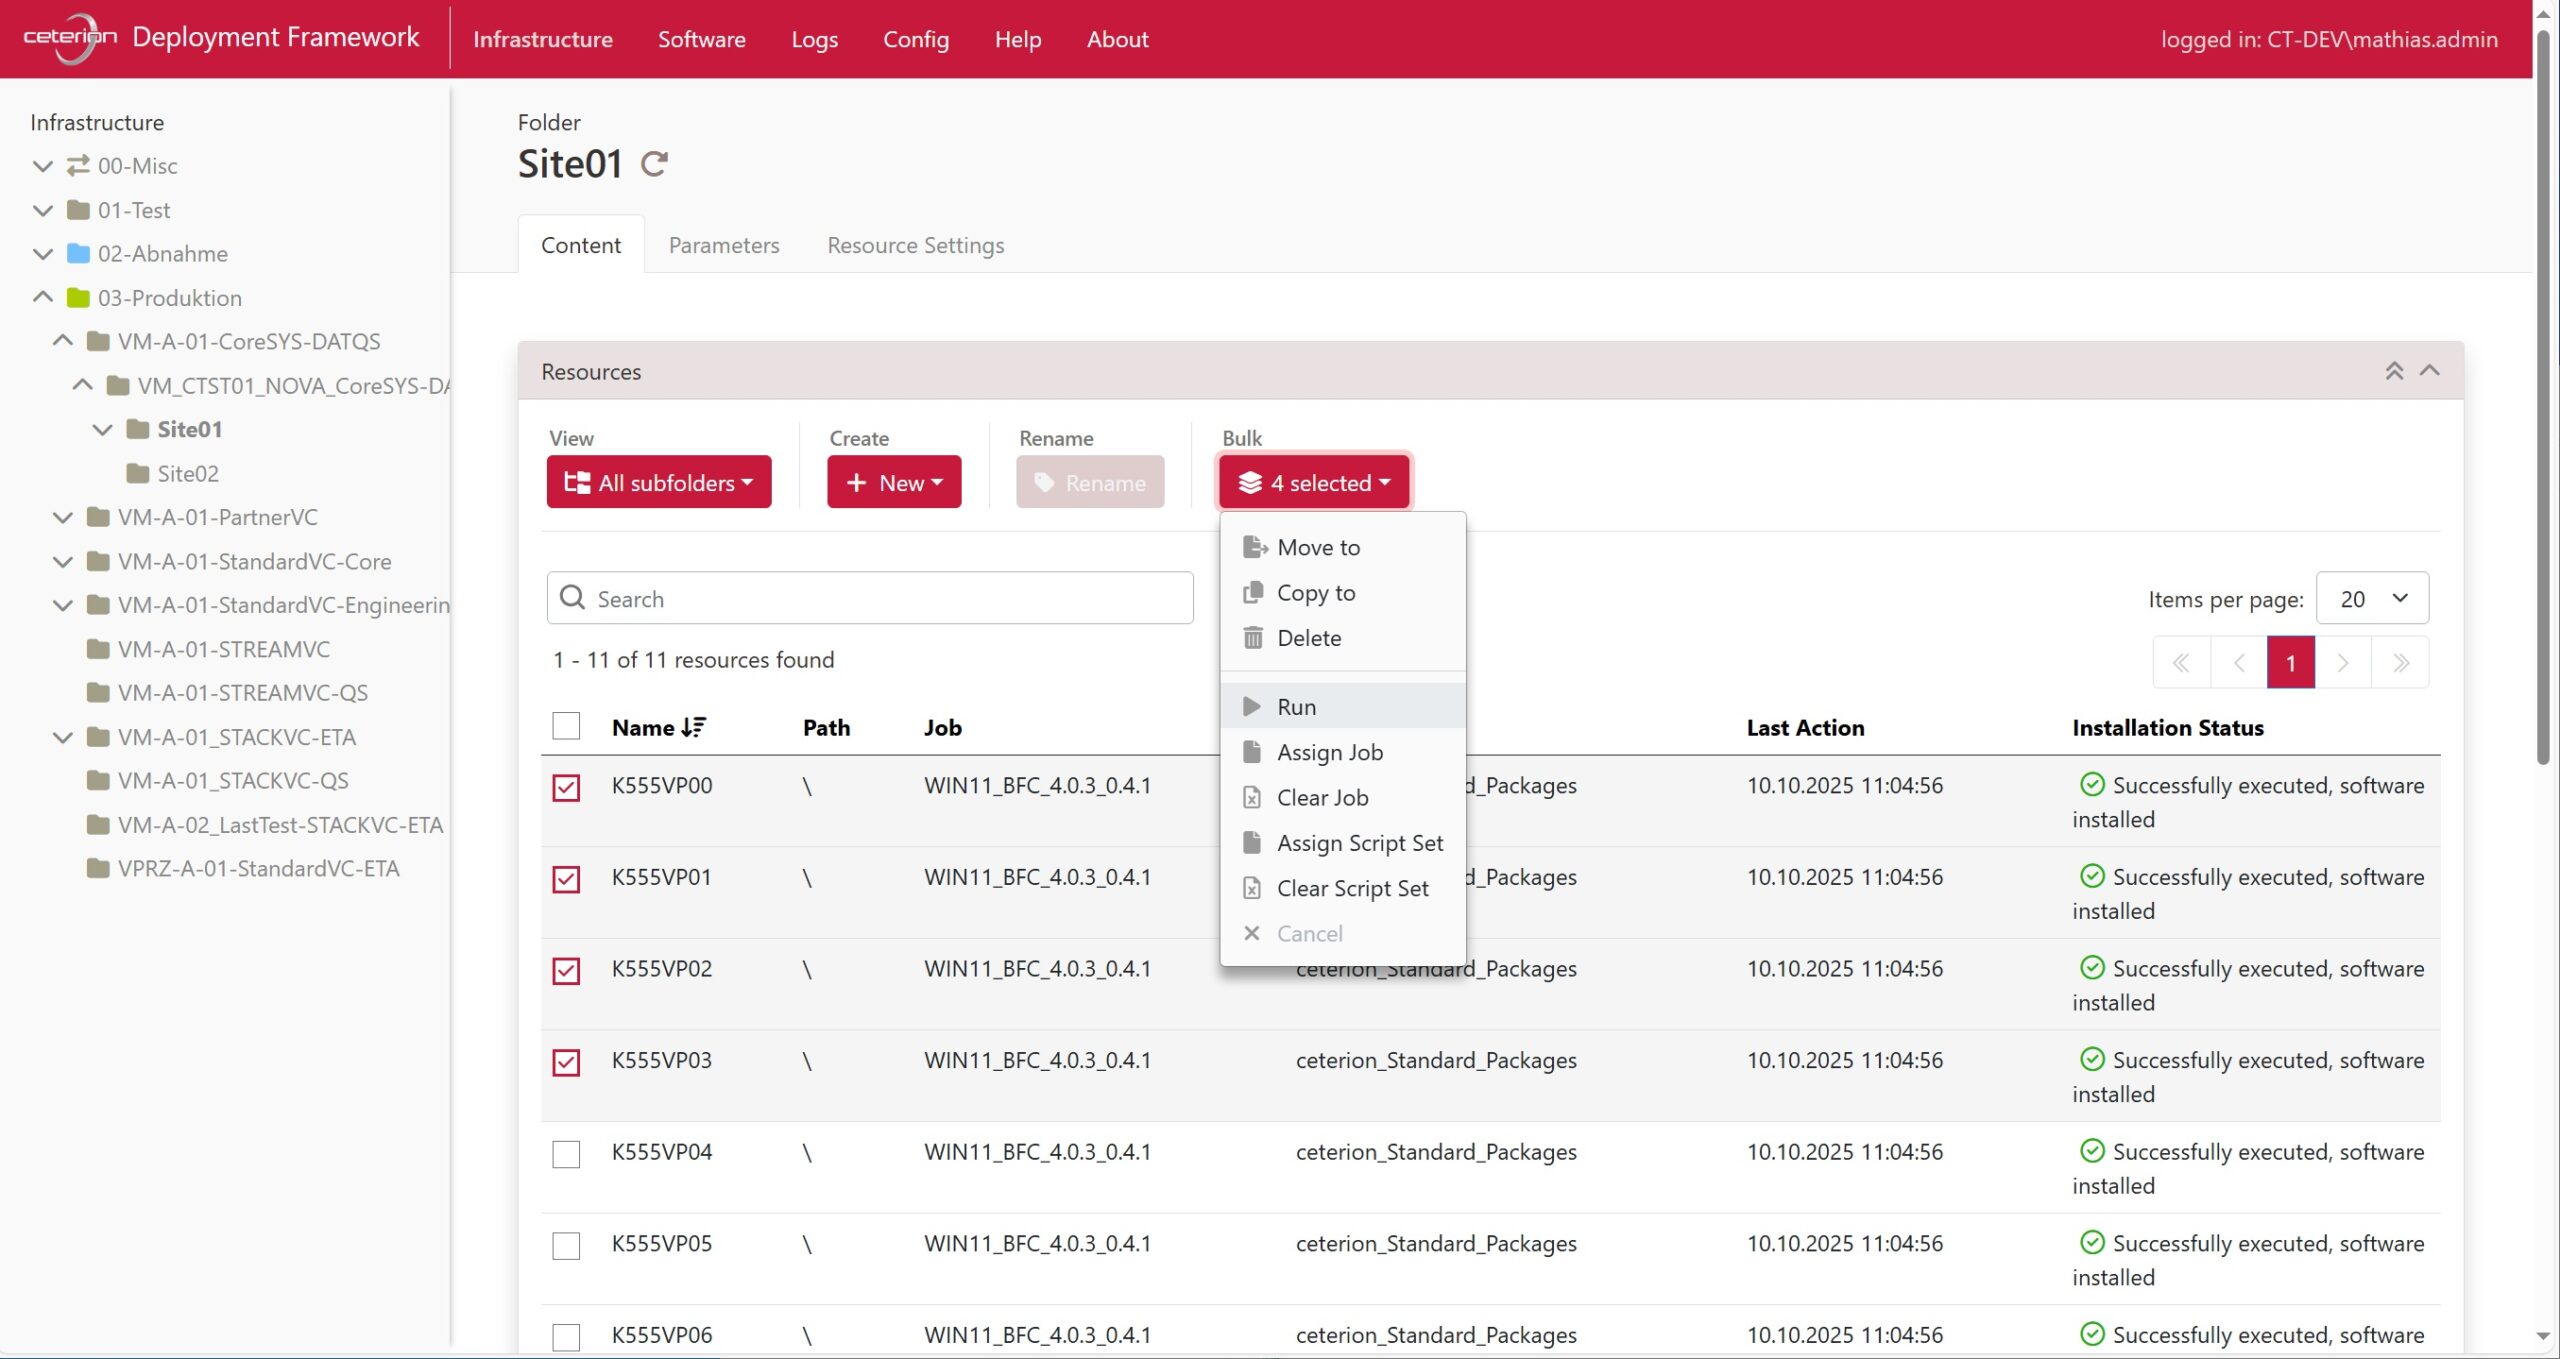The image size is (2560, 1359).
Task: Click the double-chevron collapse-all icon in Resources header
Action: tap(2393, 371)
